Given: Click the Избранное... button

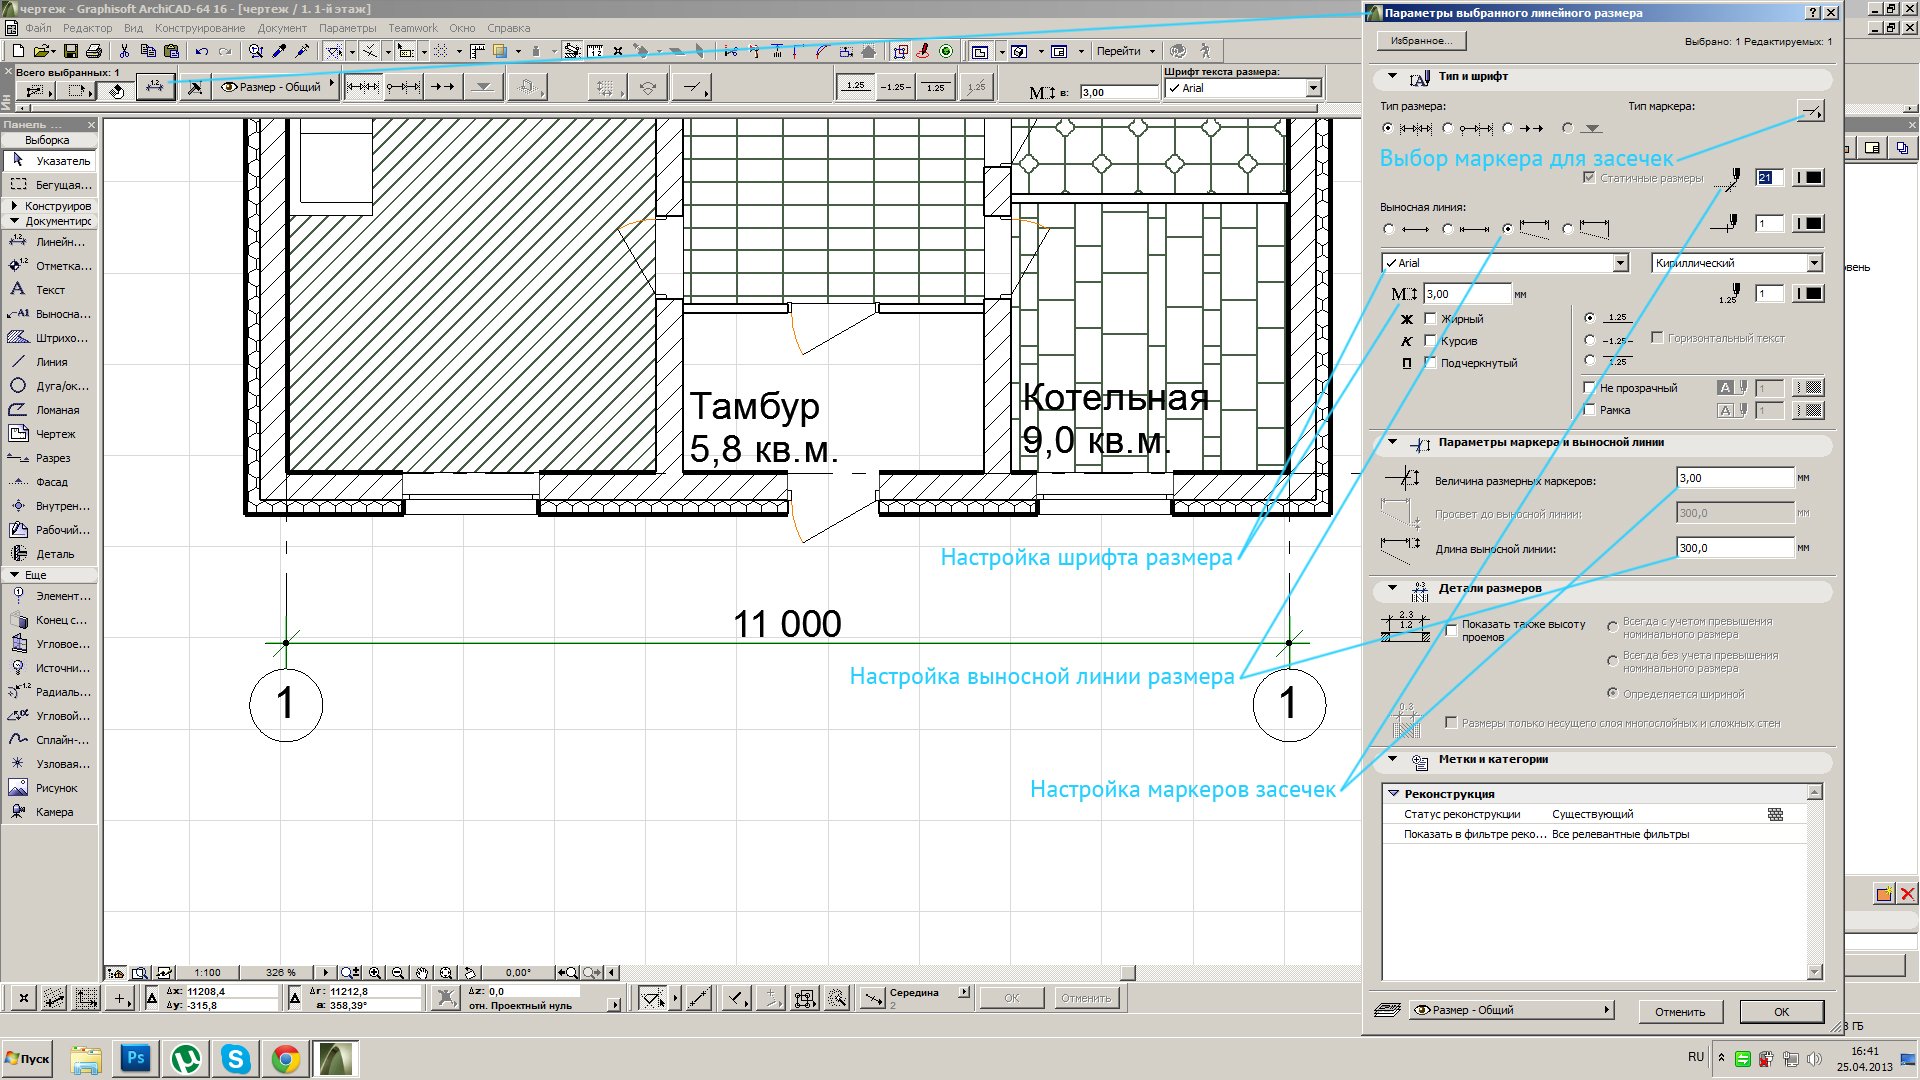Looking at the screenshot, I should [1421, 41].
